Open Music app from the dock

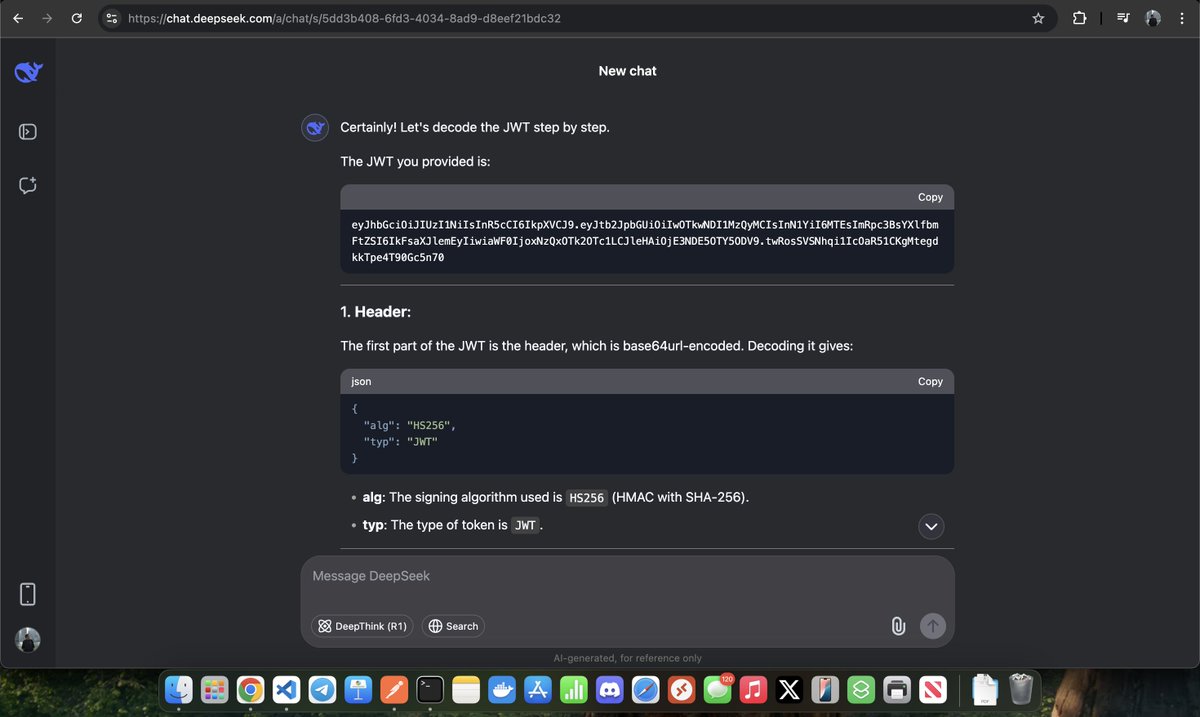click(x=754, y=689)
